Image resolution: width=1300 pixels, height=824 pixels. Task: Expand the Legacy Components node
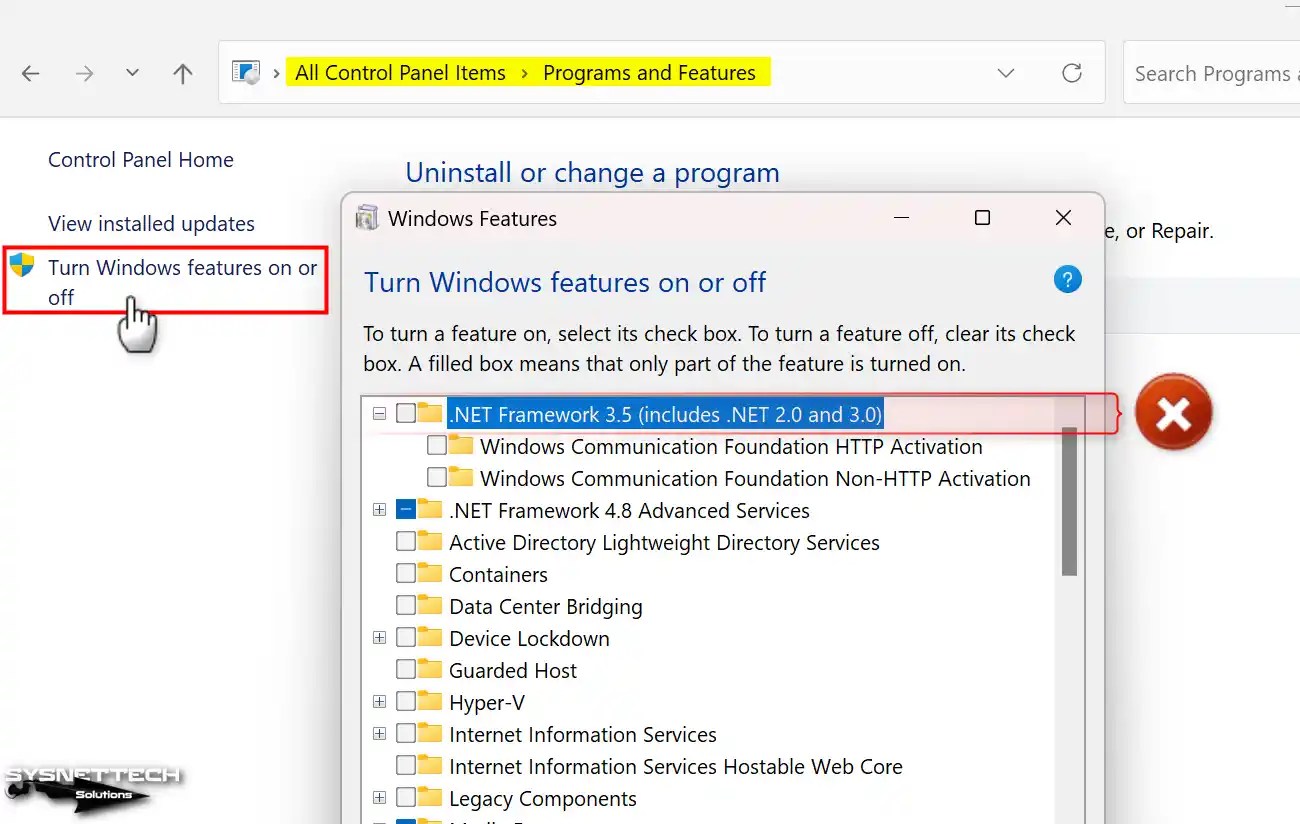point(379,798)
